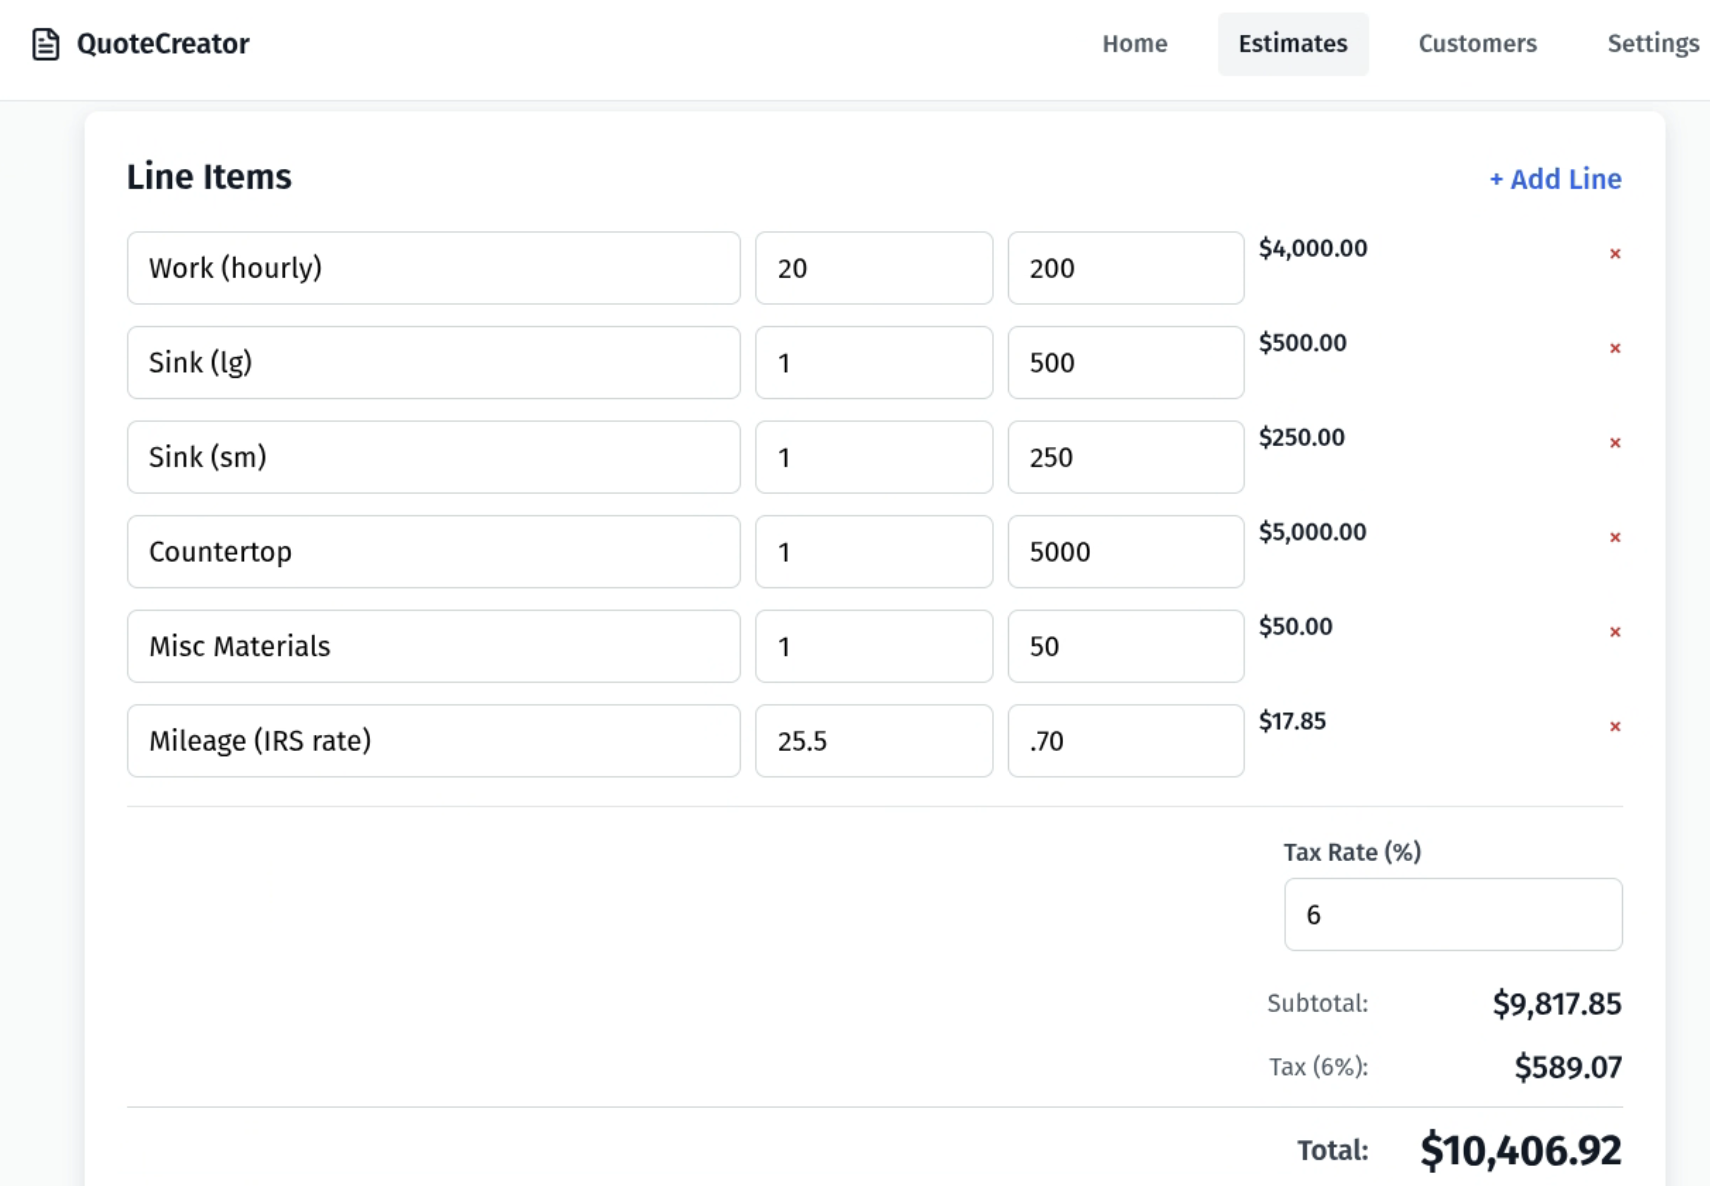1710x1186 pixels.
Task: Open the Home tab
Action: tap(1134, 43)
